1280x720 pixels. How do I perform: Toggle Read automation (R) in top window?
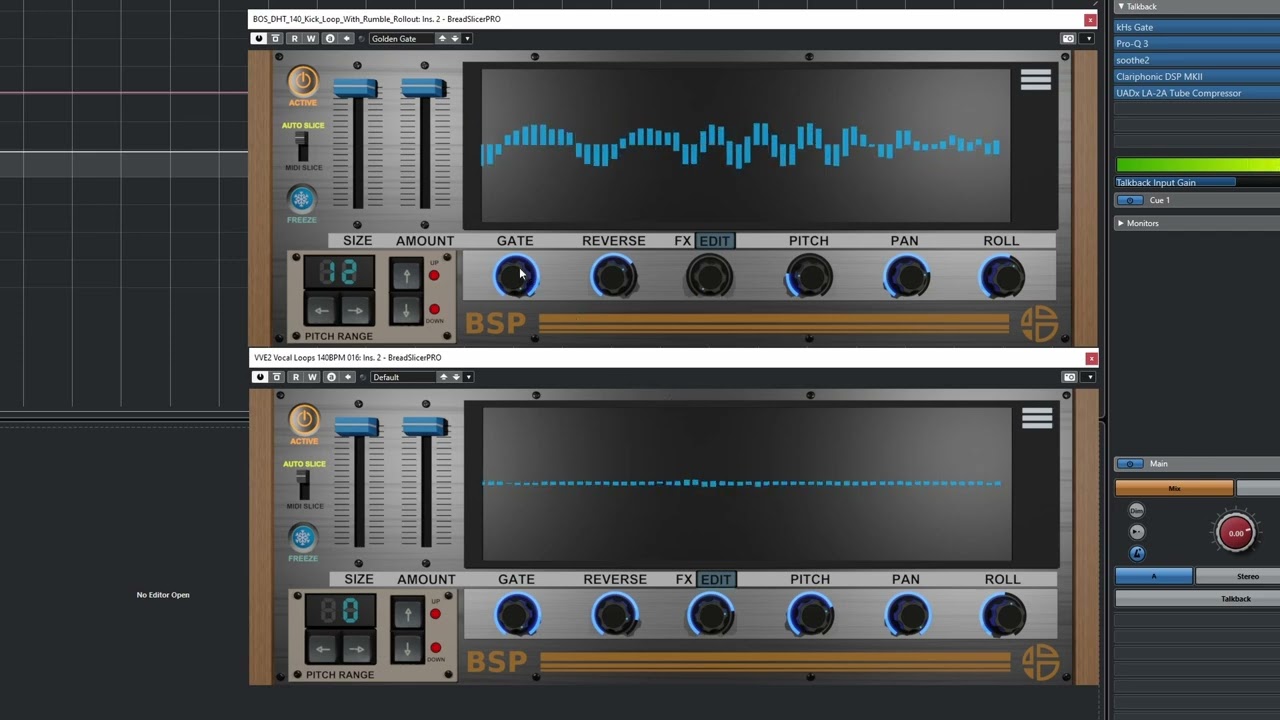294,39
